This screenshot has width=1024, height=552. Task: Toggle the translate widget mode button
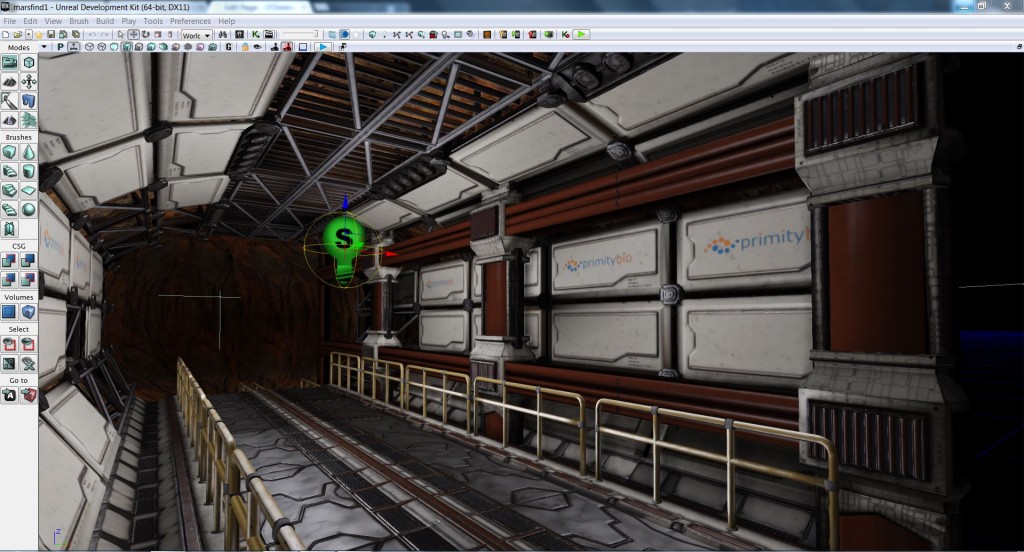pos(133,34)
